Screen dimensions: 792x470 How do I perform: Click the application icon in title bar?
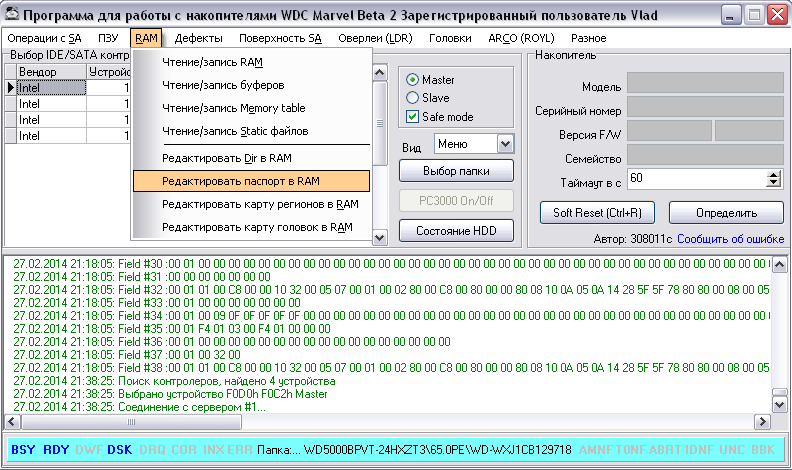click(x=12, y=14)
